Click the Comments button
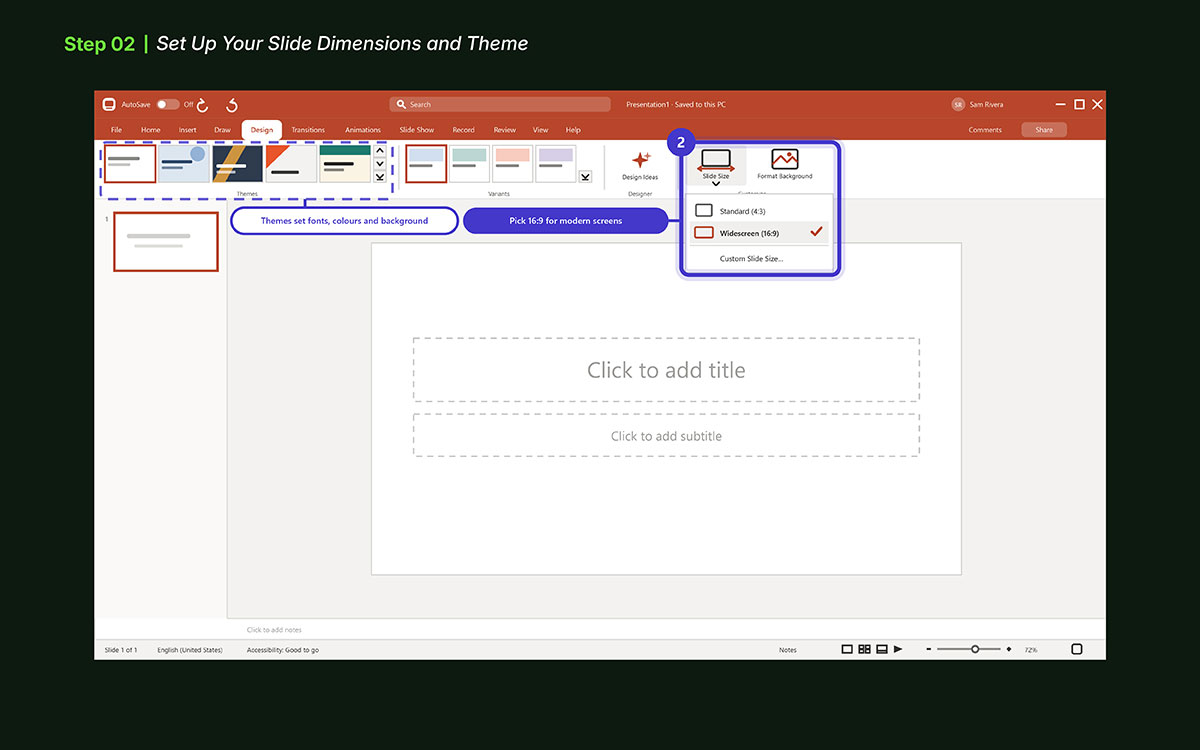Image resolution: width=1200 pixels, height=750 pixels. click(985, 130)
